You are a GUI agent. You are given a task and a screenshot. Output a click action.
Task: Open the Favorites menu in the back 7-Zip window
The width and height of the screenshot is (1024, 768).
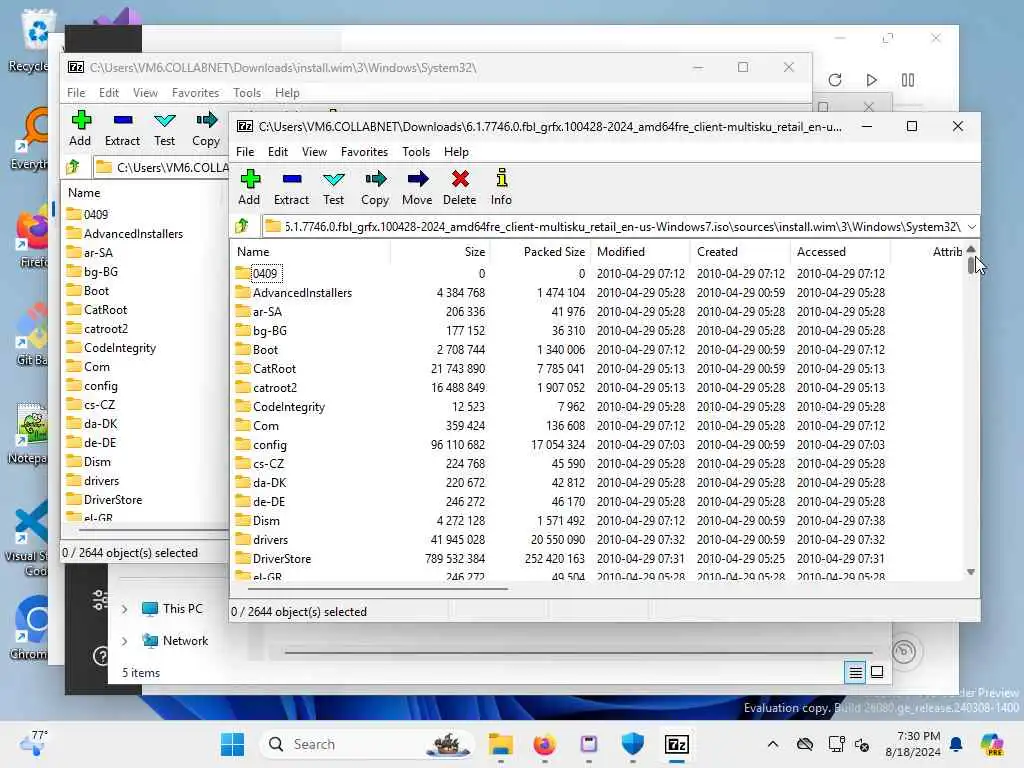tap(195, 93)
